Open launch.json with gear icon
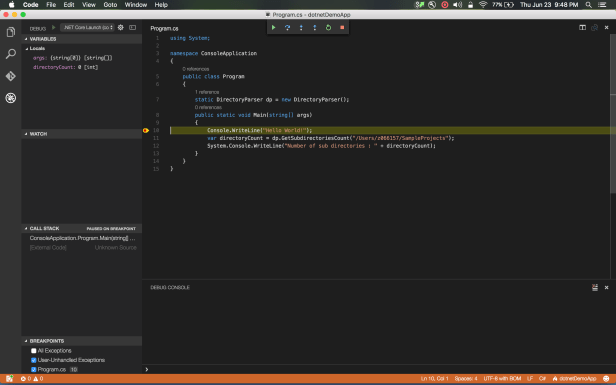The image size is (616, 385). pyautogui.click(x=121, y=28)
